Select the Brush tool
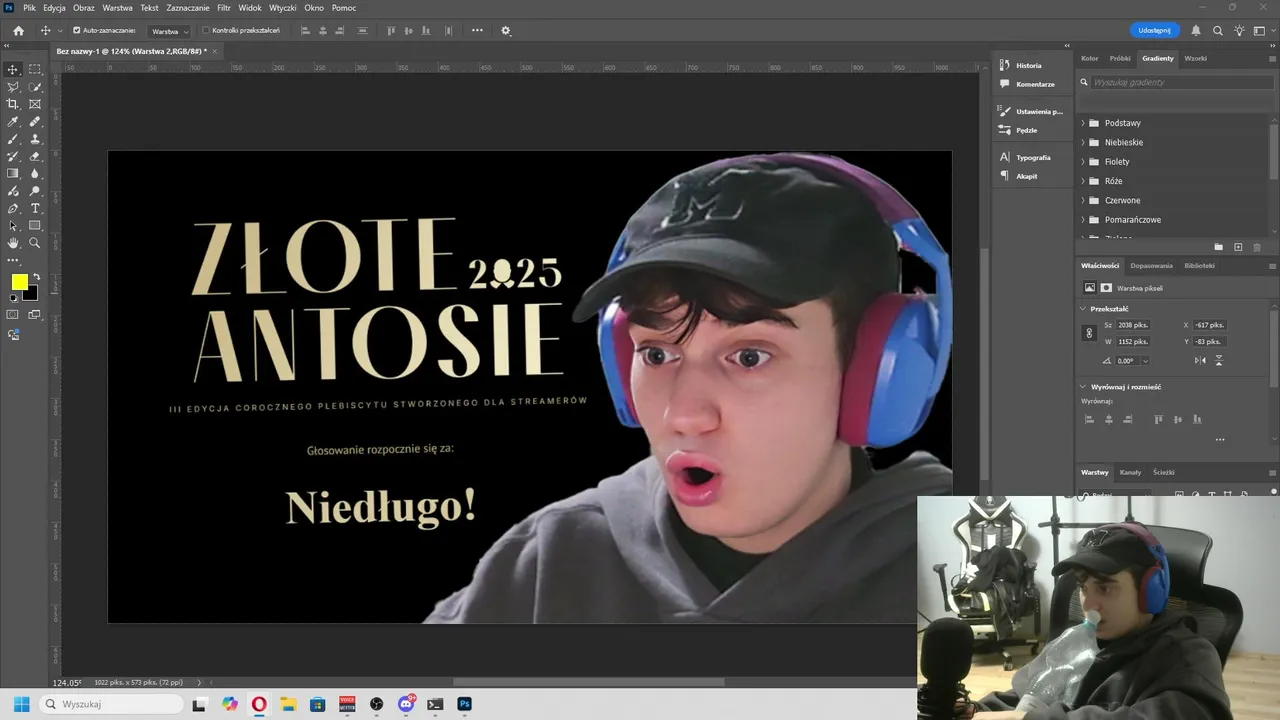 pos(13,139)
